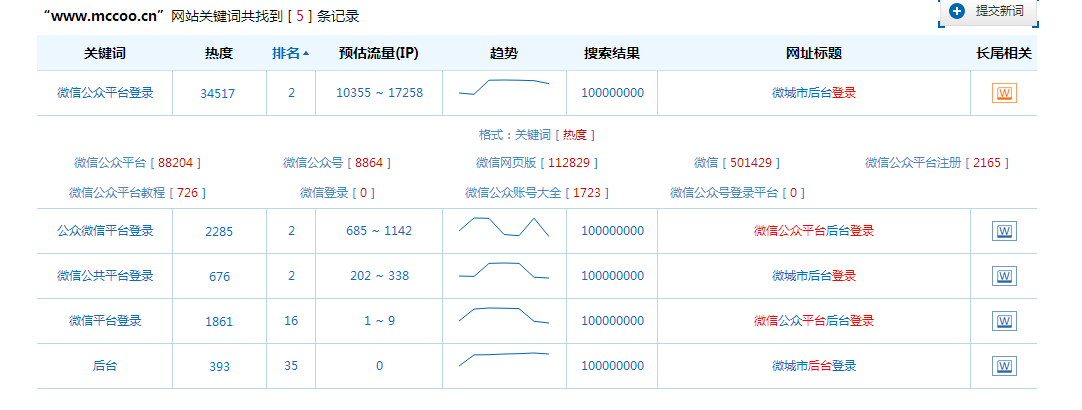The width and height of the screenshot is (1082, 410).
Task: Click traffic estimate 10355 ~ 17258
Action: pyautogui.click(x=379, y=92)
